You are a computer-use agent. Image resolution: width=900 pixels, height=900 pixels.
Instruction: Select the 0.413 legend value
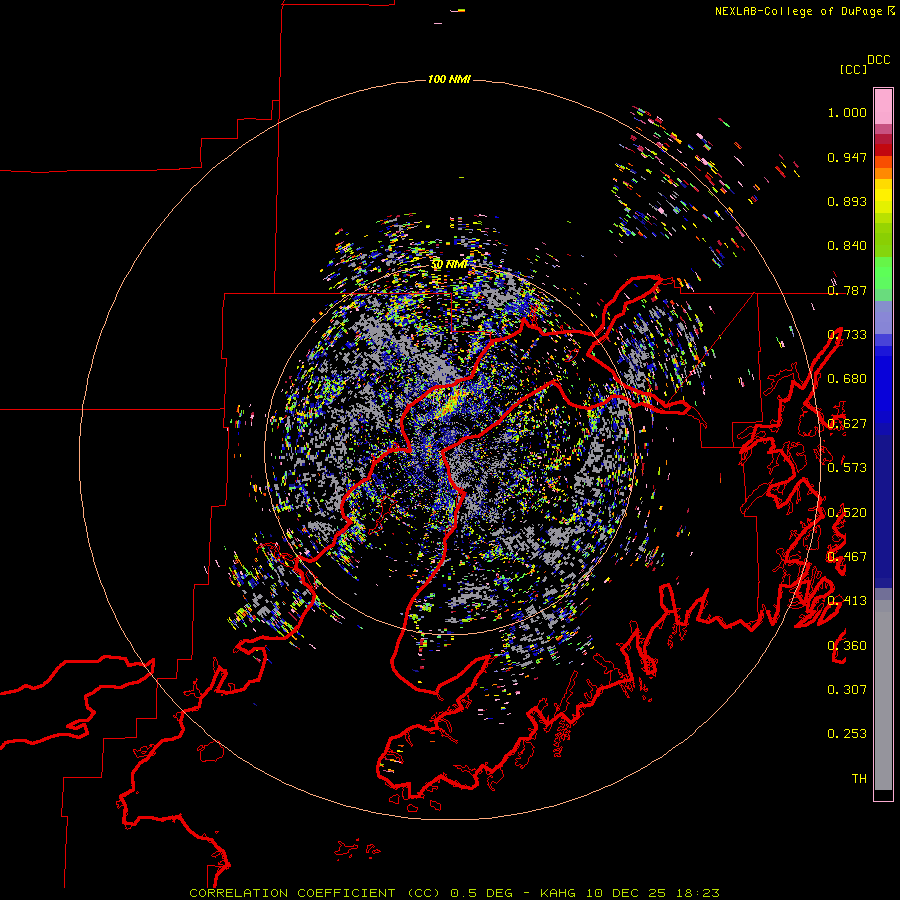[x=847, y=601]
